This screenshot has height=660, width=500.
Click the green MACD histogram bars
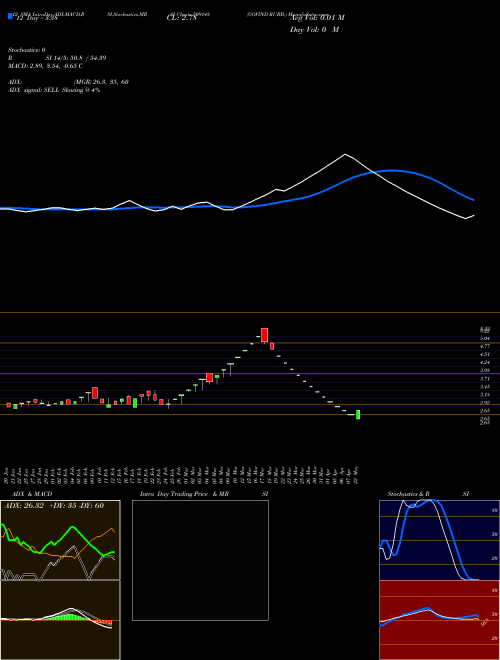tap(67, 617)
